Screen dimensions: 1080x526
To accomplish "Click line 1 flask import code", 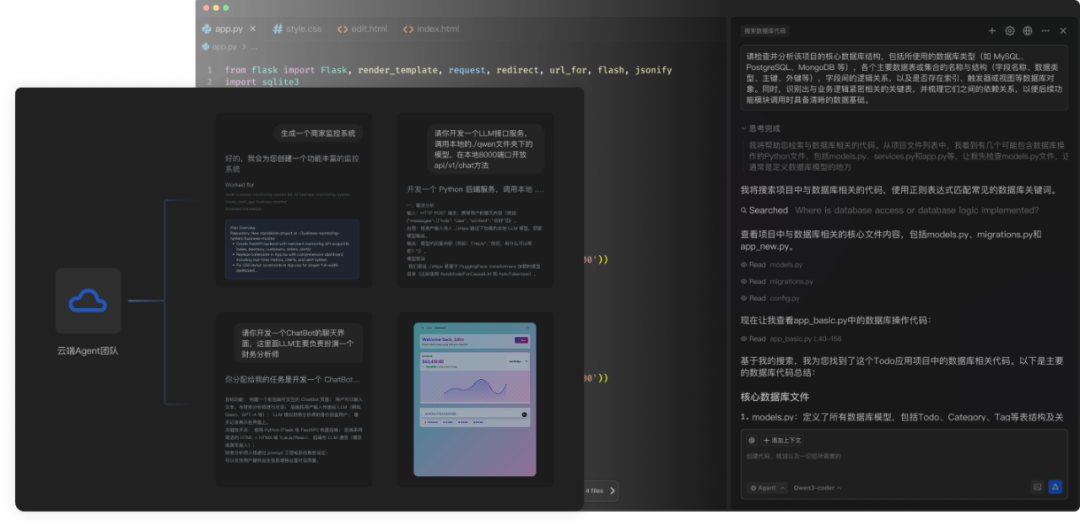I will [x=448, y=70].
